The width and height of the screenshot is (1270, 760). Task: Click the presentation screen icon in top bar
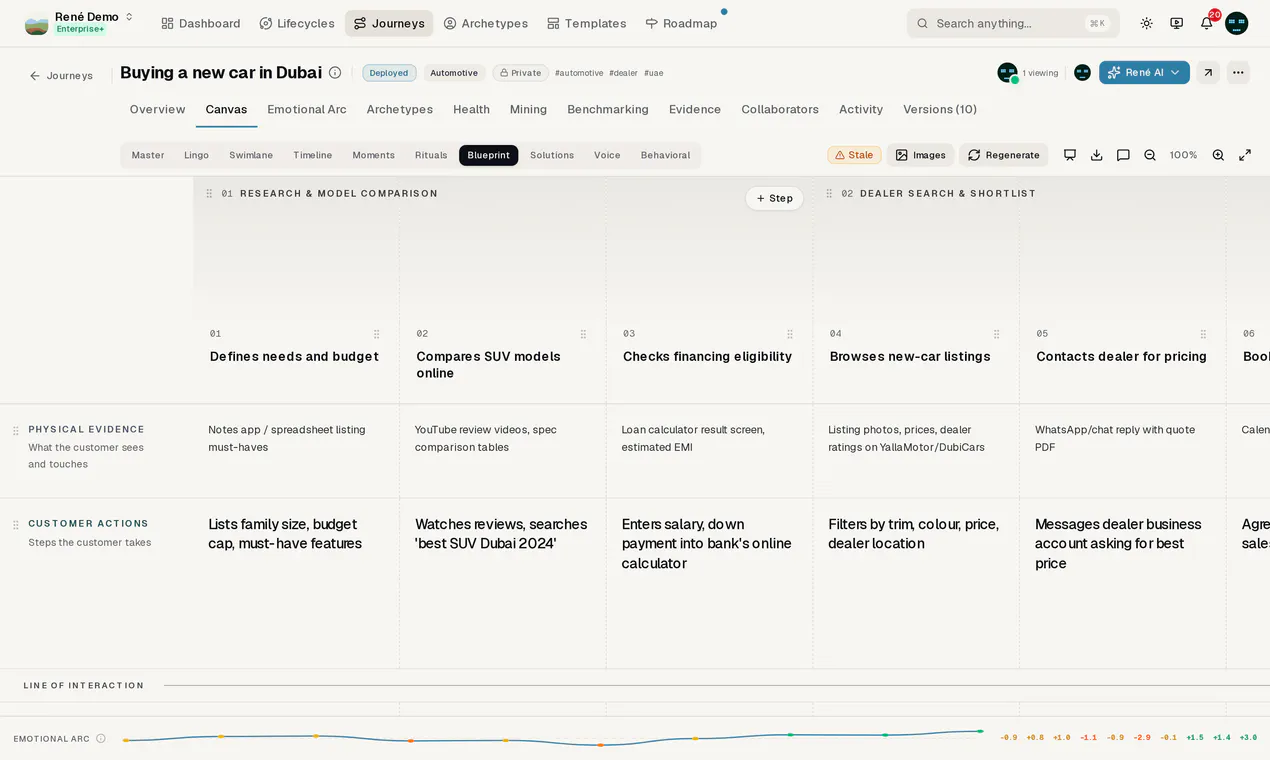[x=1176, y=23]
